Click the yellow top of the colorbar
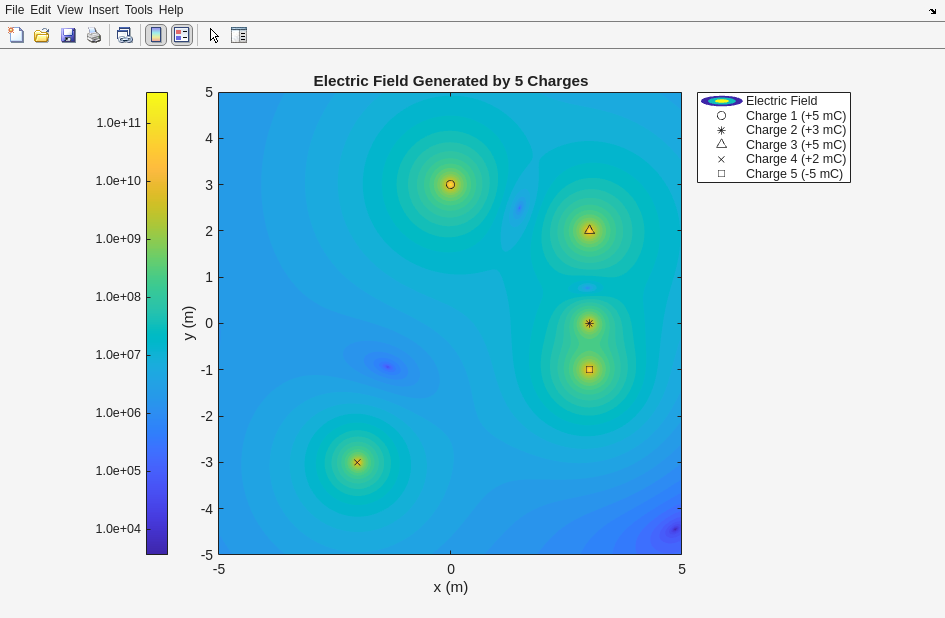 pyautogui.click(x=157, y=100)
